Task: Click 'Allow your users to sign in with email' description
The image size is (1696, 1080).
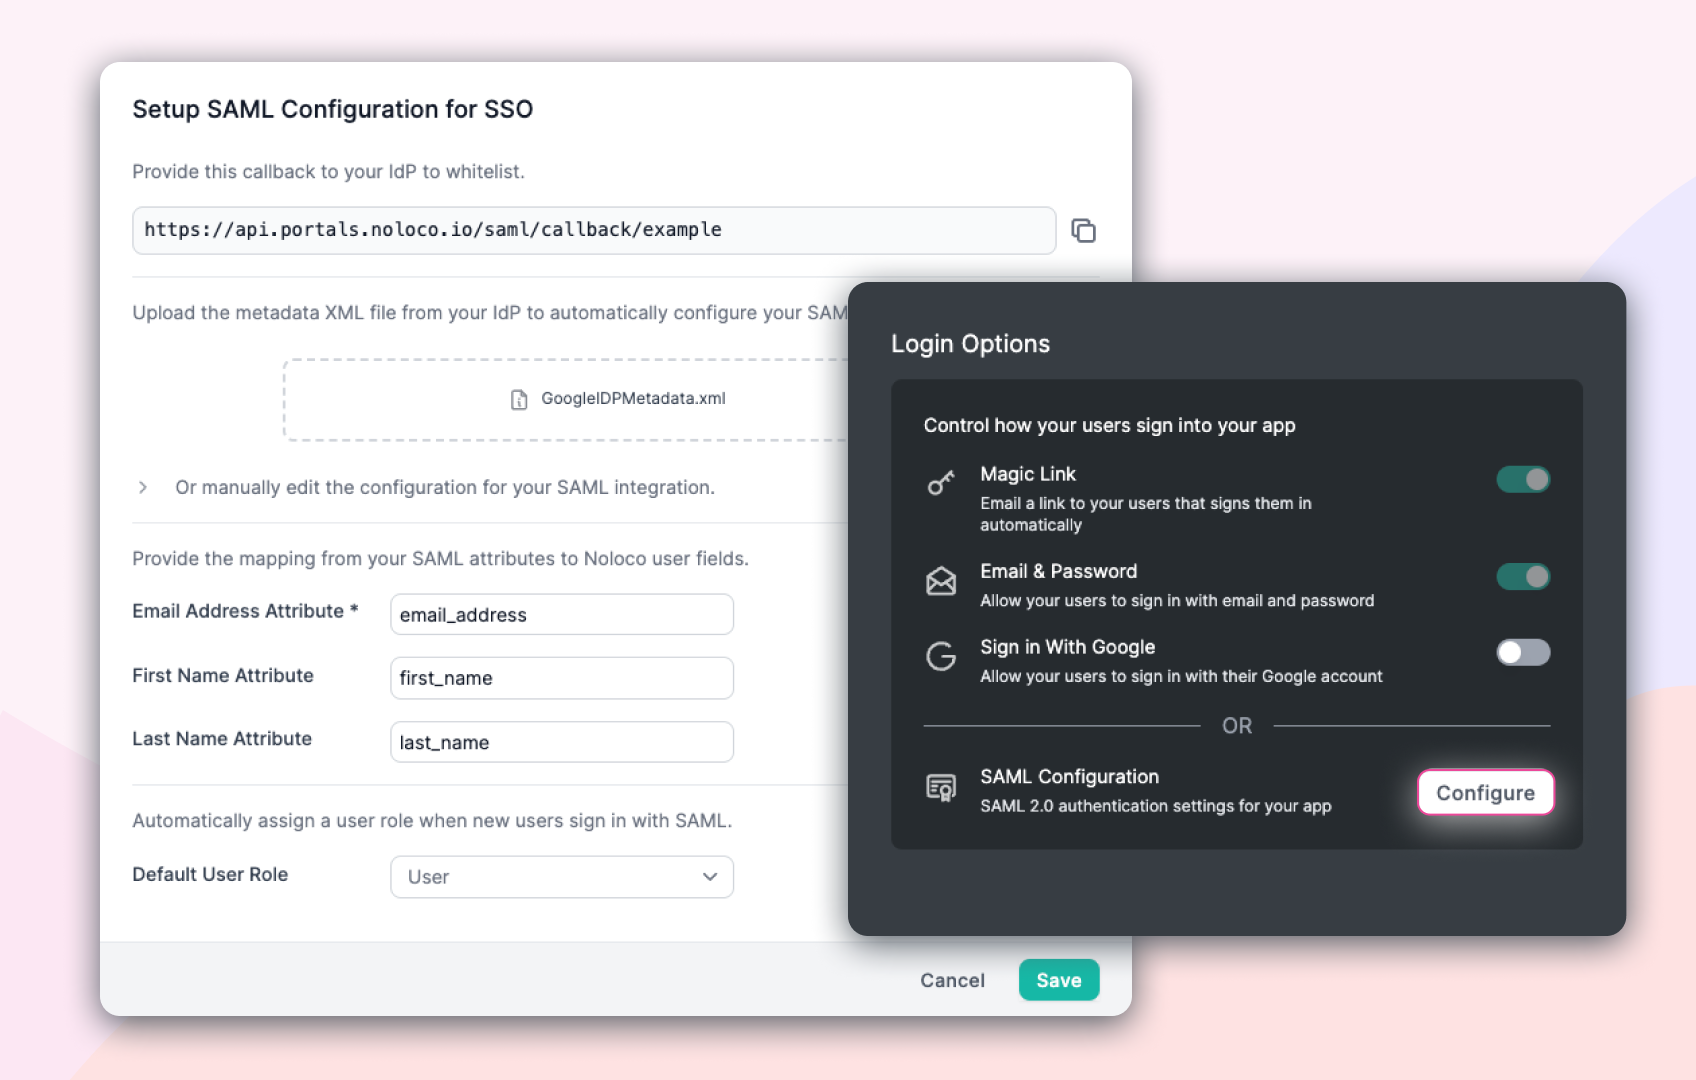Action: tap(1177, 601)
